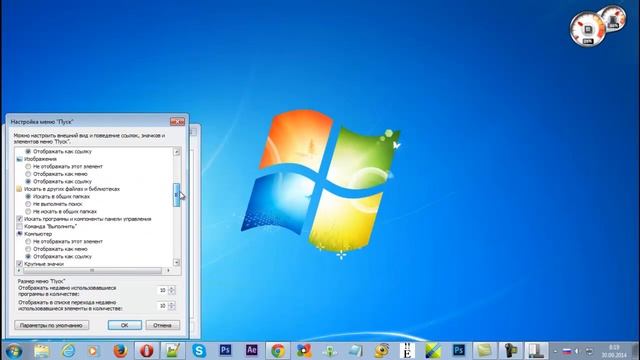The image size is (640, 360).
Task: Click the horizontal scrollbar left arrow
Action: [19, 271]
